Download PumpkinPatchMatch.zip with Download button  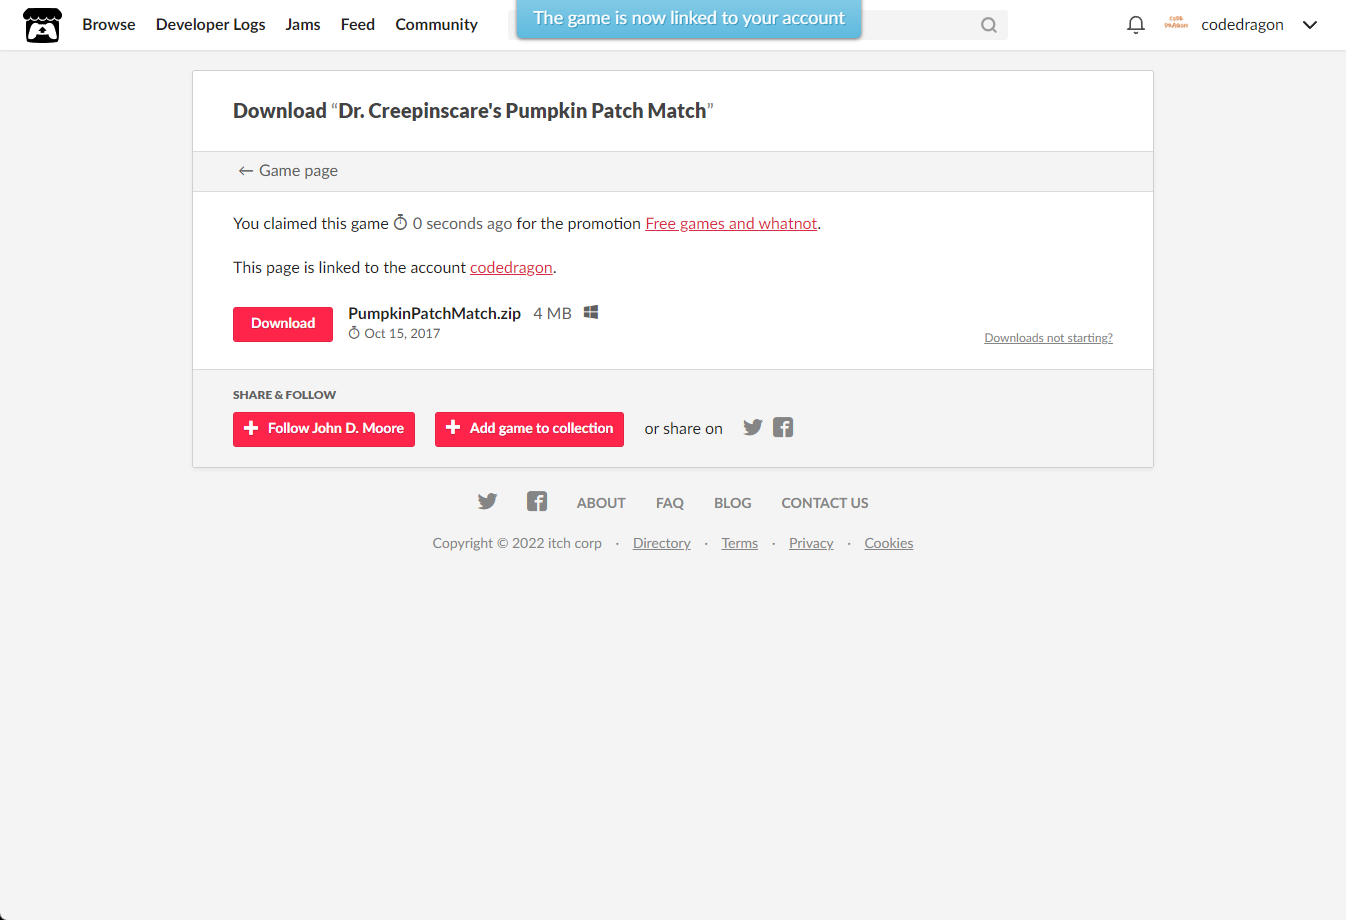(x=283, y=324)
